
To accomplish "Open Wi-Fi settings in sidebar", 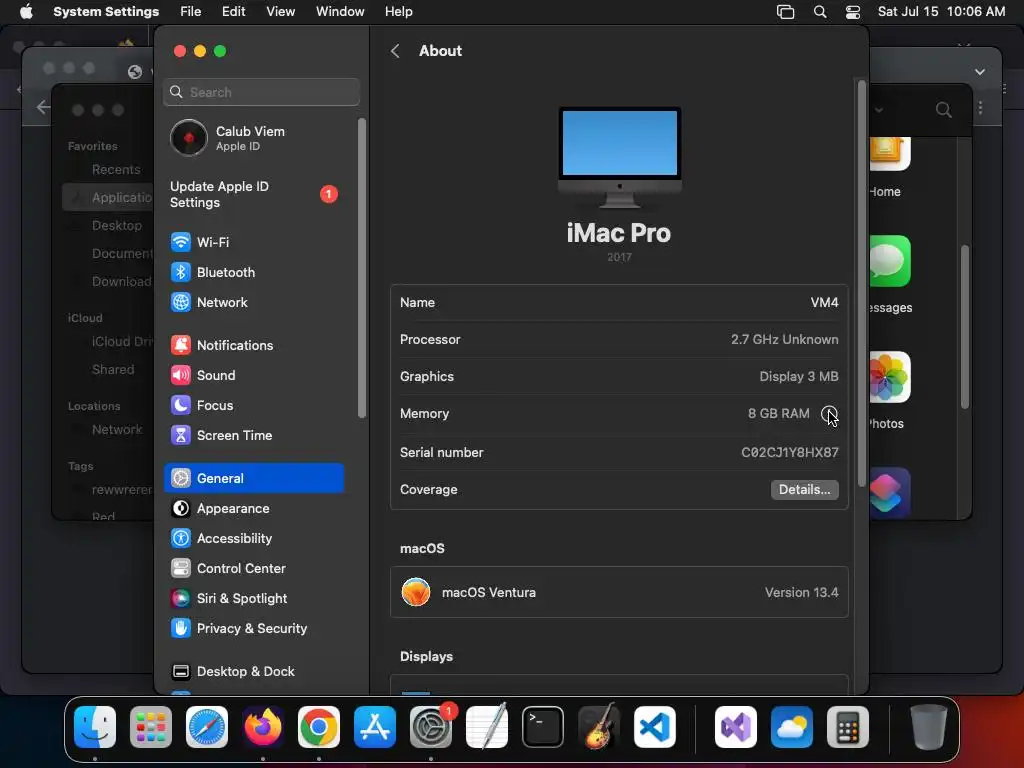I will pyautogui.click(x=254, y=242).
